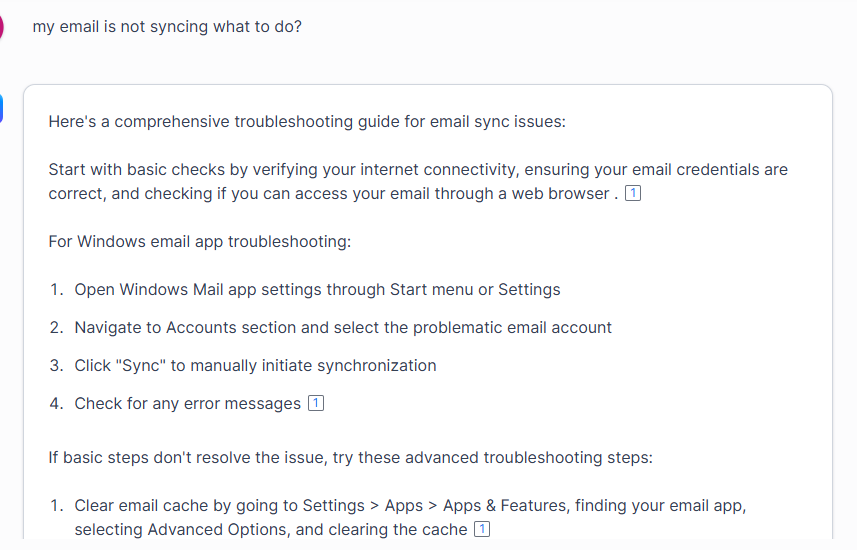Select the "Open Windows Mail app settings" step

tap(317, 289)
